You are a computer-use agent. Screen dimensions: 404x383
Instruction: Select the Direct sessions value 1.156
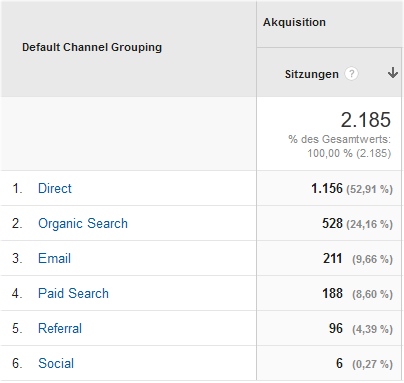[x=327, y=188]
